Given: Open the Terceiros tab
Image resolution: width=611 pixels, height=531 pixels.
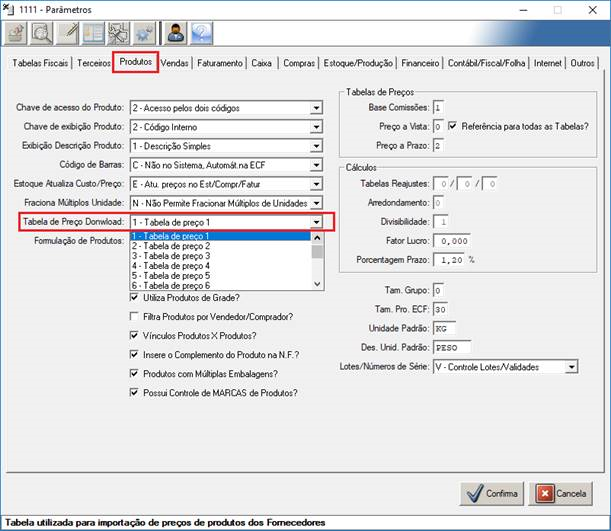Looking at the screenshot, I should click(94, 63).
